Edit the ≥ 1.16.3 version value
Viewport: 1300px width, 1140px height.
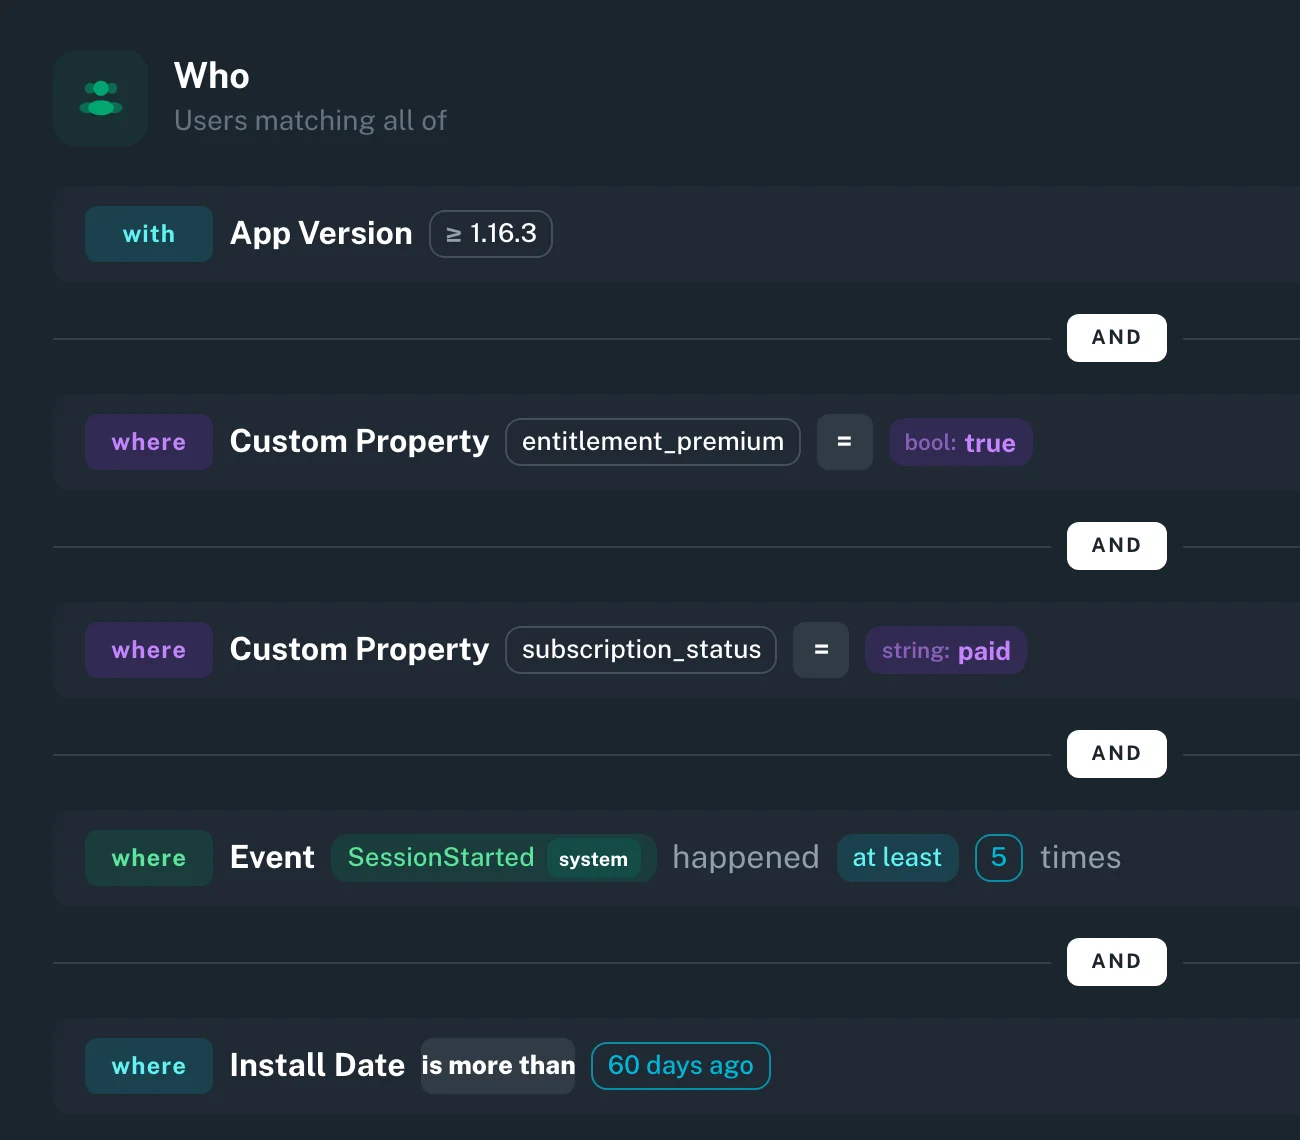click(491, 234)
